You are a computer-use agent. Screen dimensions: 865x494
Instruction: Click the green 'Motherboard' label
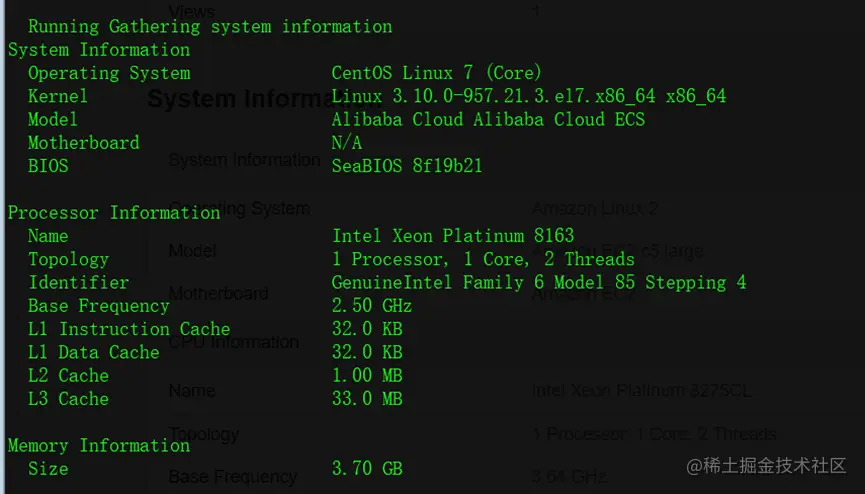[x=84, y=143]
